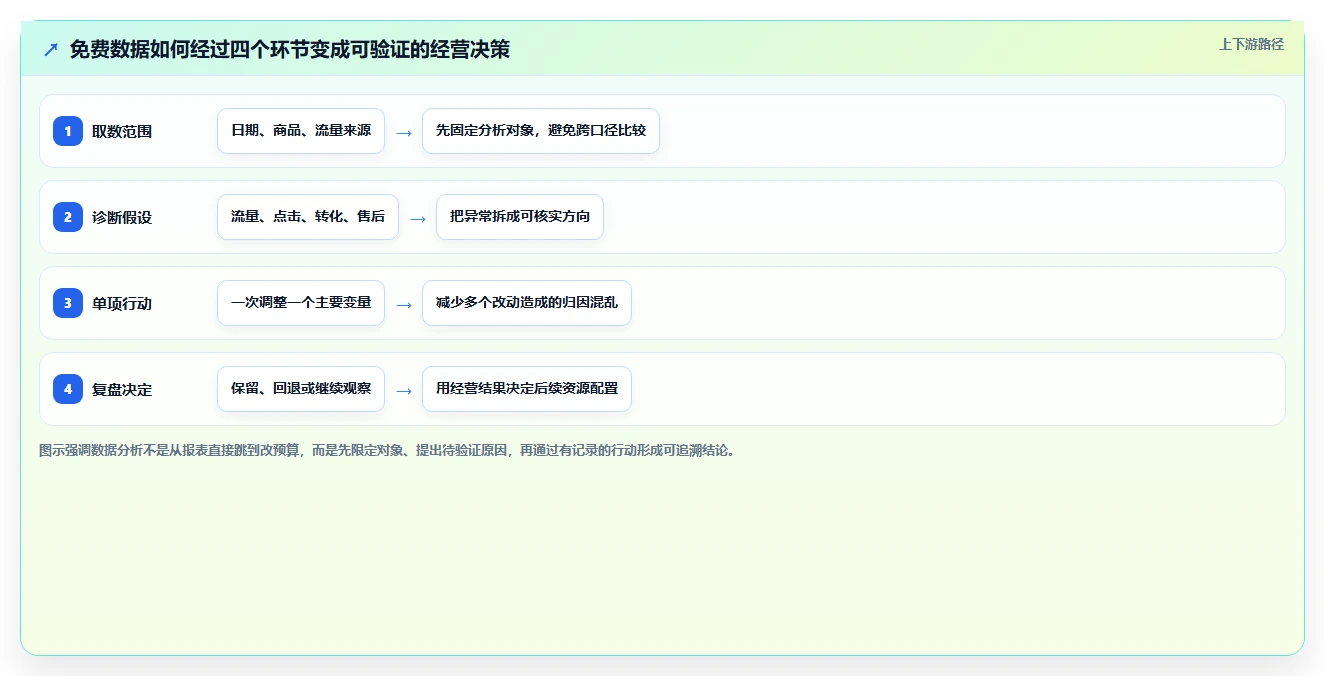
Task: Click the 用经营结果决定后续资源配置 box
Action: (x=527, y=389)
